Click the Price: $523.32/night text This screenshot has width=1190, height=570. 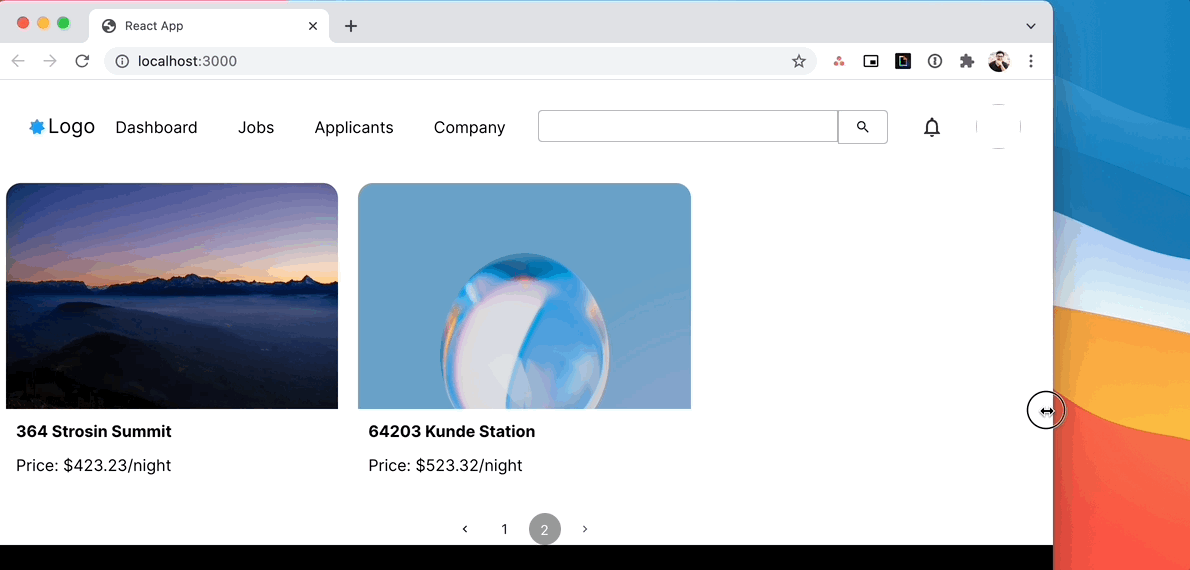445,465
